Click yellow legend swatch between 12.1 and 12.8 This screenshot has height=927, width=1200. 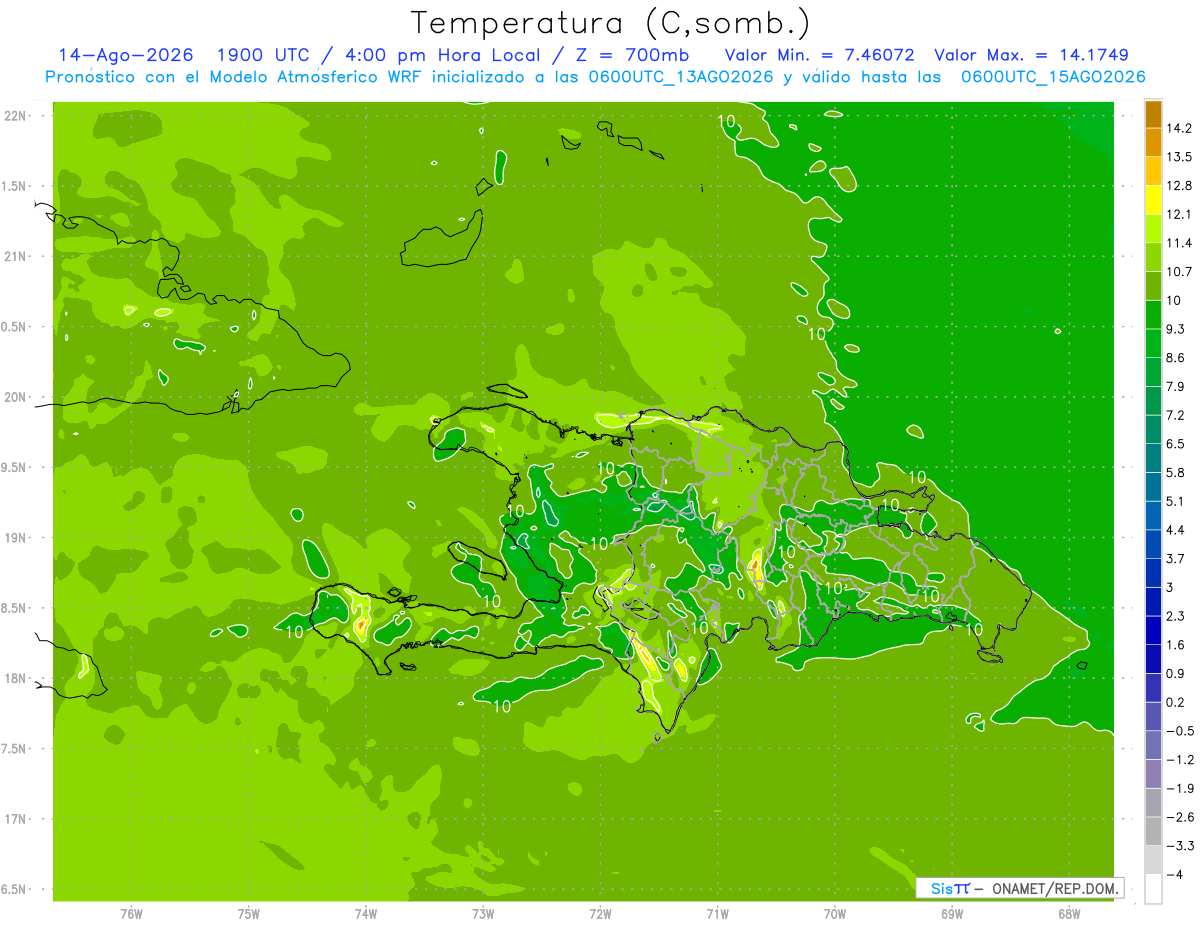(1153, 200)
